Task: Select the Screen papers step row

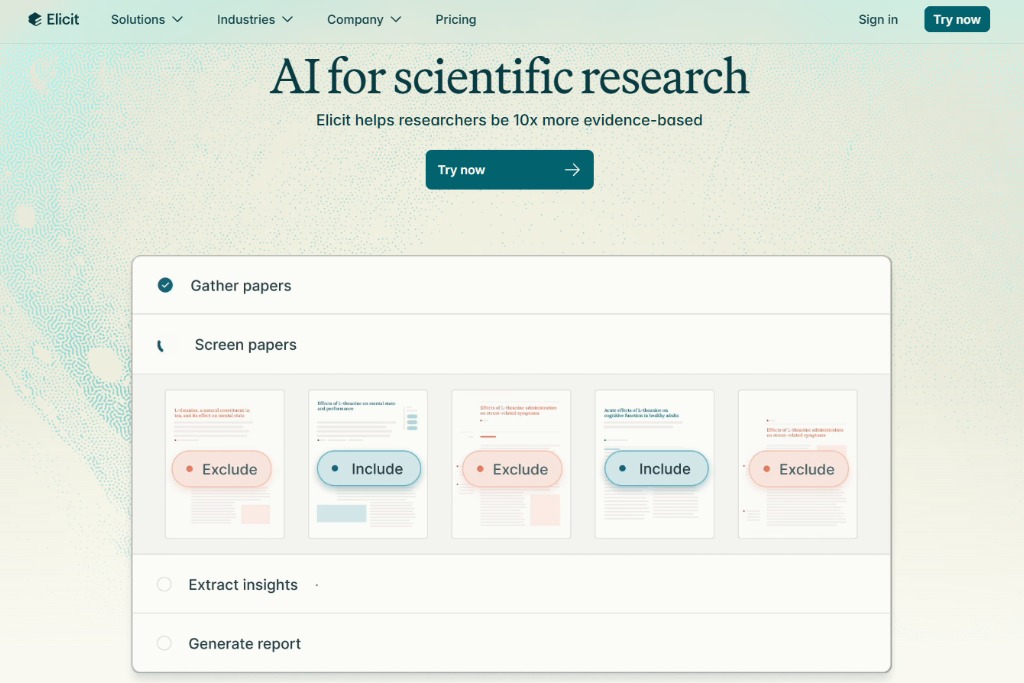Action: point(510,345)
